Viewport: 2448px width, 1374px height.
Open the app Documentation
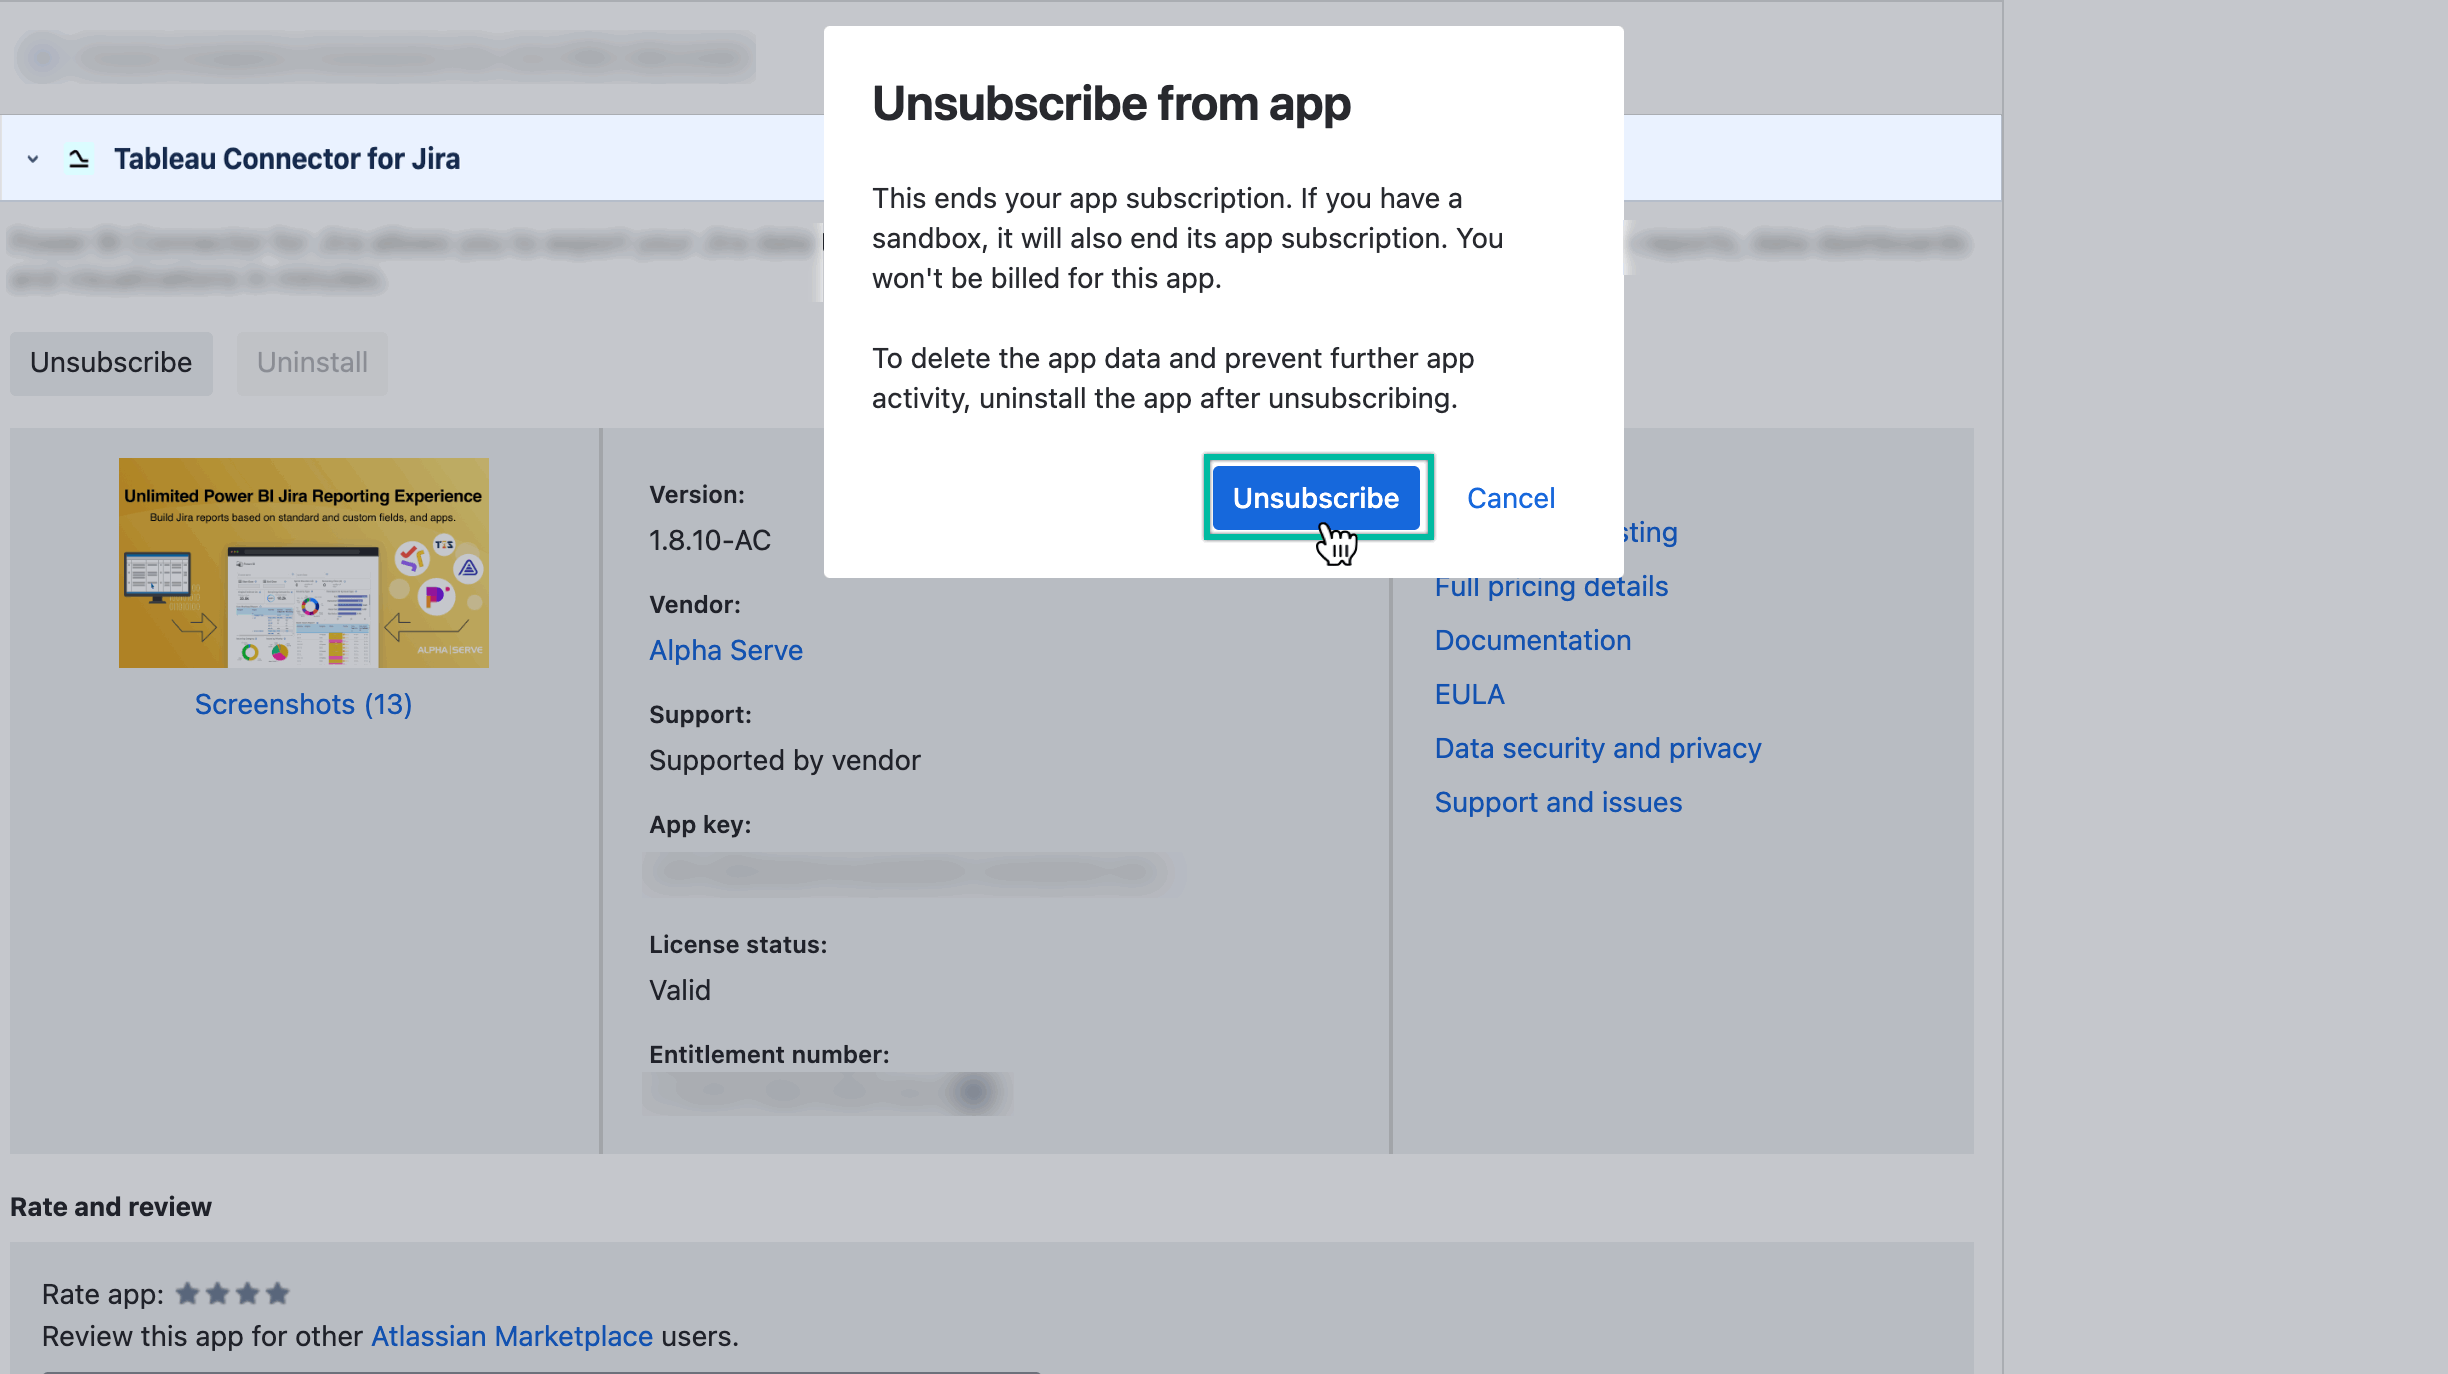(x=1533, y=640)
